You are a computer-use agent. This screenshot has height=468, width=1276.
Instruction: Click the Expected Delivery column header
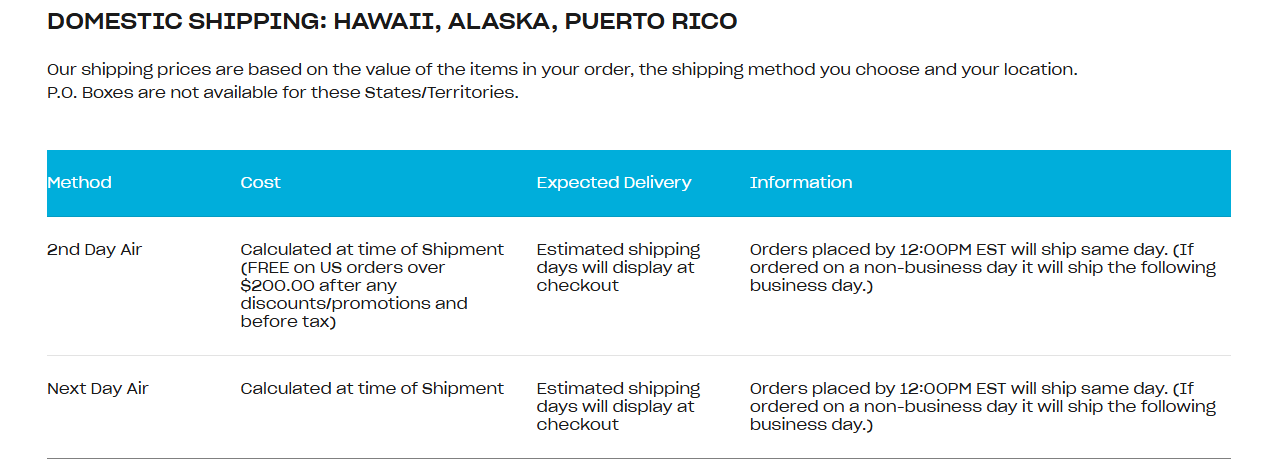coord(613,182)
